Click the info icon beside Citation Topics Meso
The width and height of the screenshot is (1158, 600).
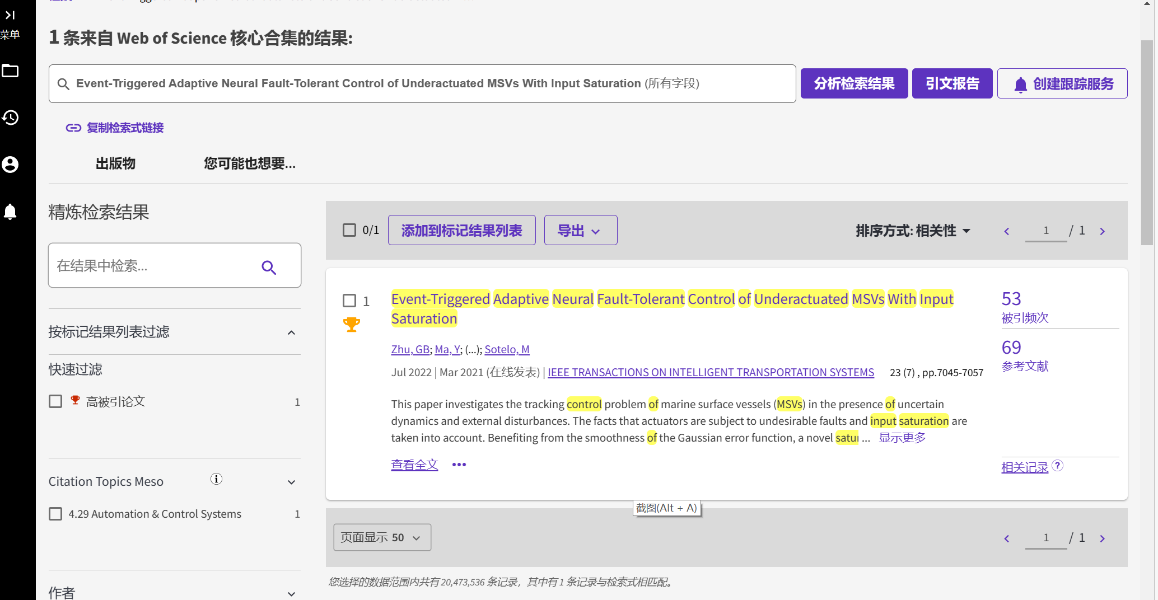(216, 480)
